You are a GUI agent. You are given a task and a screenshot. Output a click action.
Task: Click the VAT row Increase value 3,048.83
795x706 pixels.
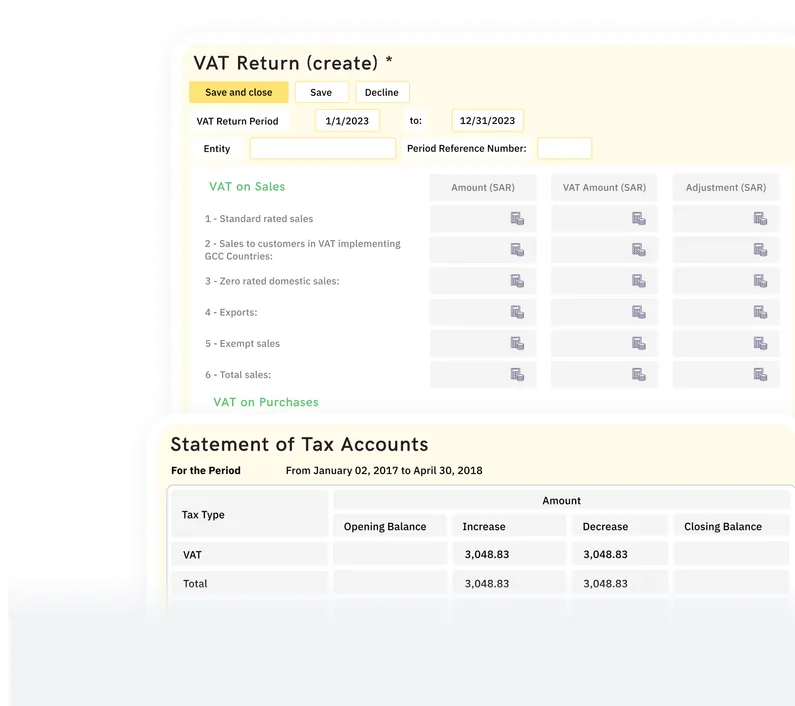[x=487, y=554]
